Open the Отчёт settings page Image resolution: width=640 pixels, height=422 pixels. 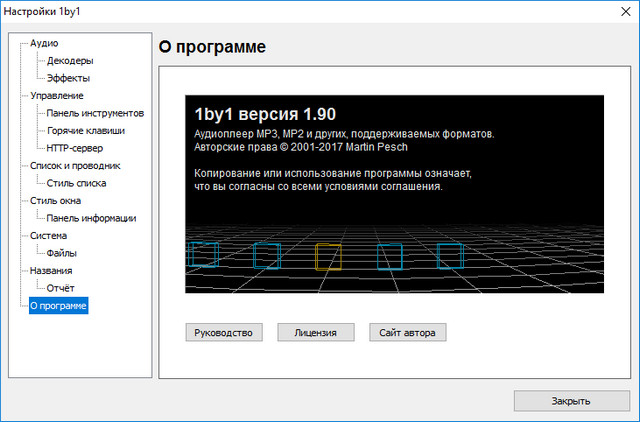pyautogui.click(x=60, y=289)
